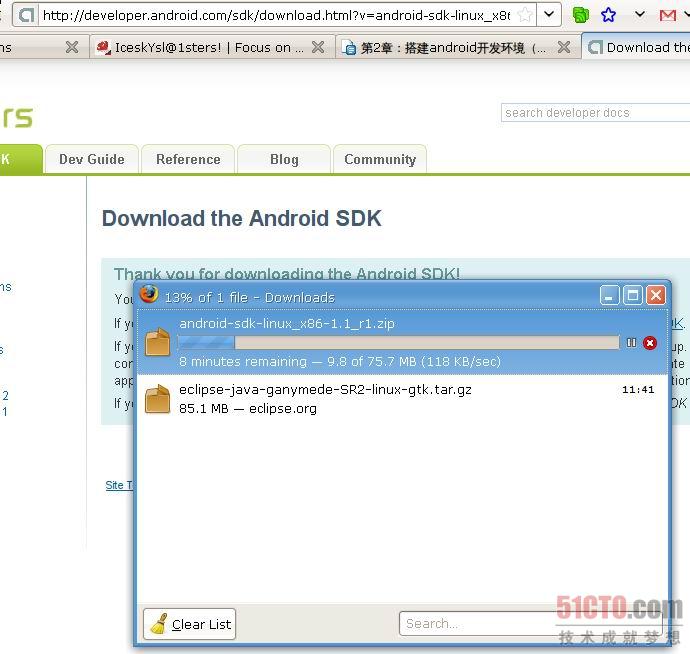The height and width of the screenshot is (654, 690).
Task: Close the IceskYsl@1sters tab
Action: (318, 47)
